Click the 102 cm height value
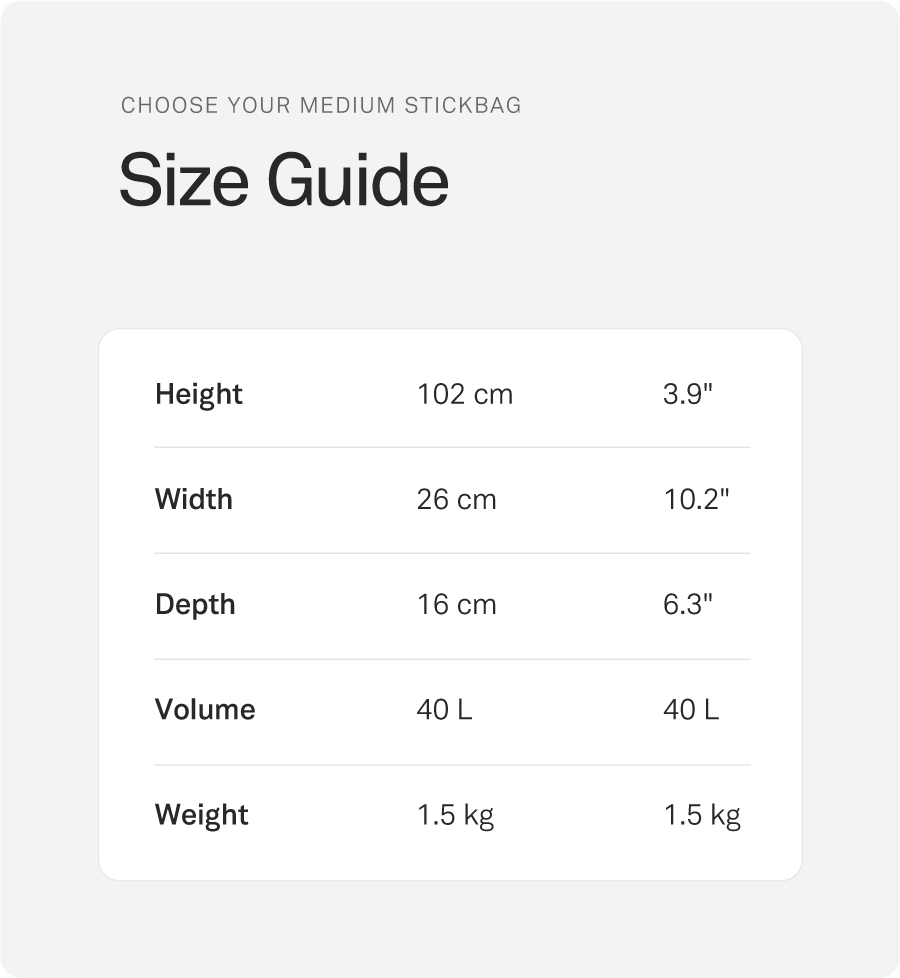The height and width of the screenshot is (978, 900). (x=465, y=394)
